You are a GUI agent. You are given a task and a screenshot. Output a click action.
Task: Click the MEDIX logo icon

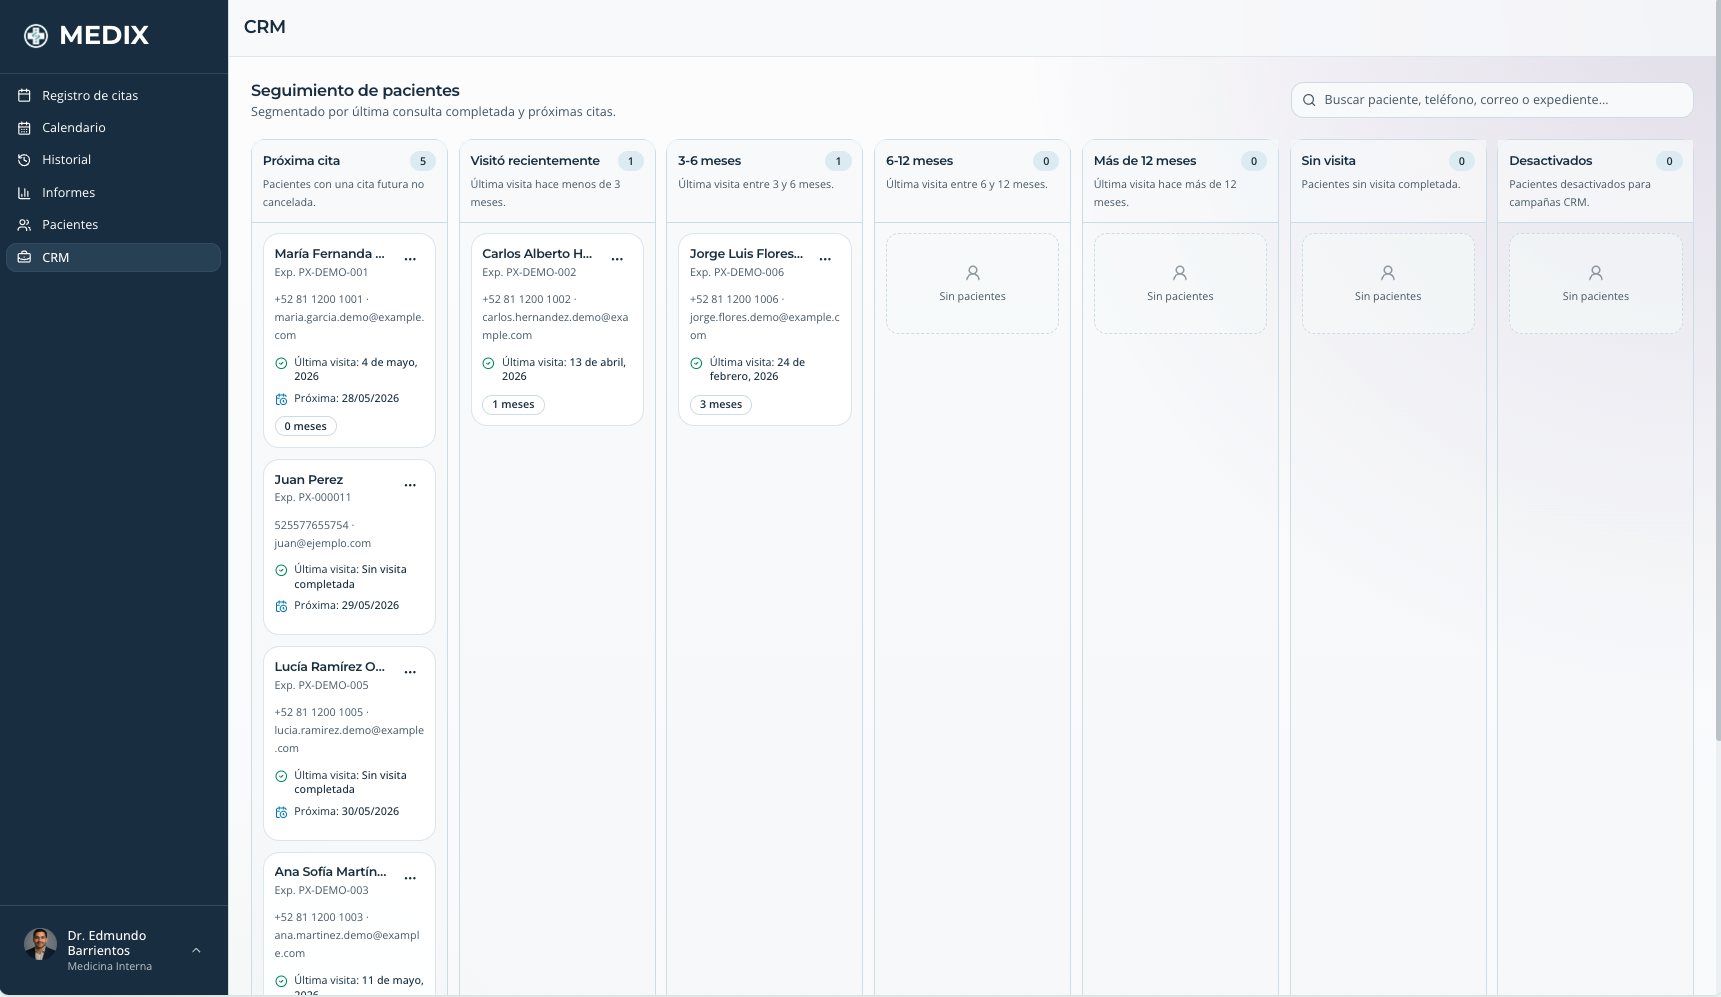pyautogui.click(x=36, y=36)
